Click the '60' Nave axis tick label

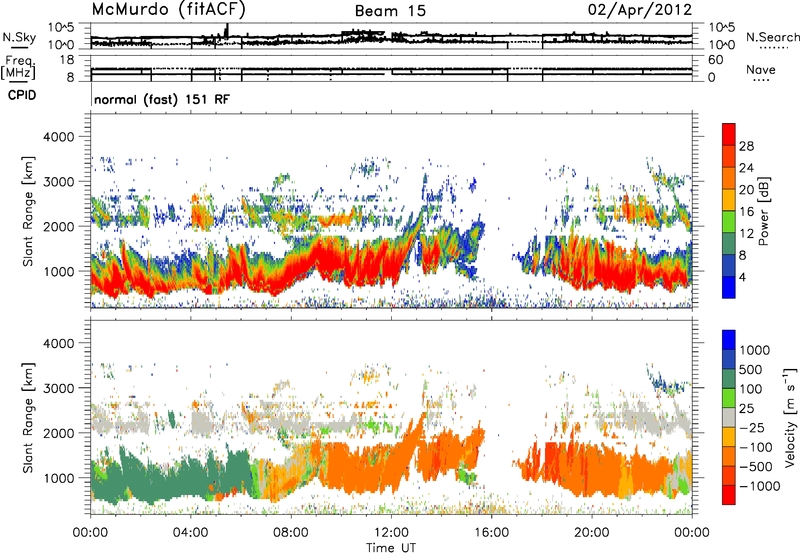pos(715,60)
